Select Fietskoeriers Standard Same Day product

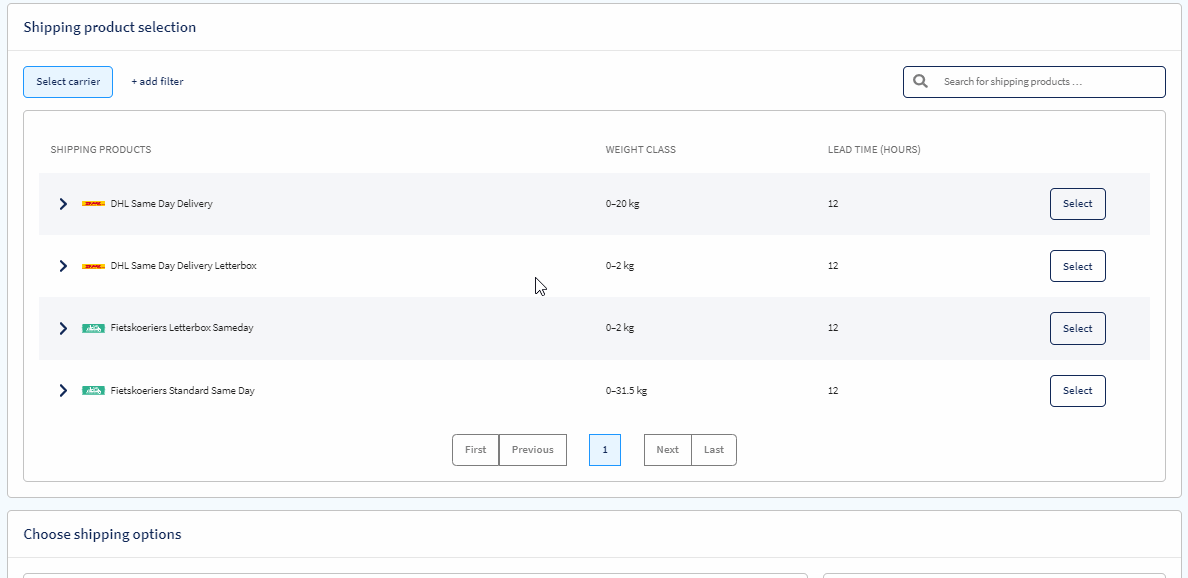pyautogui.click(x=1077, y=390)
